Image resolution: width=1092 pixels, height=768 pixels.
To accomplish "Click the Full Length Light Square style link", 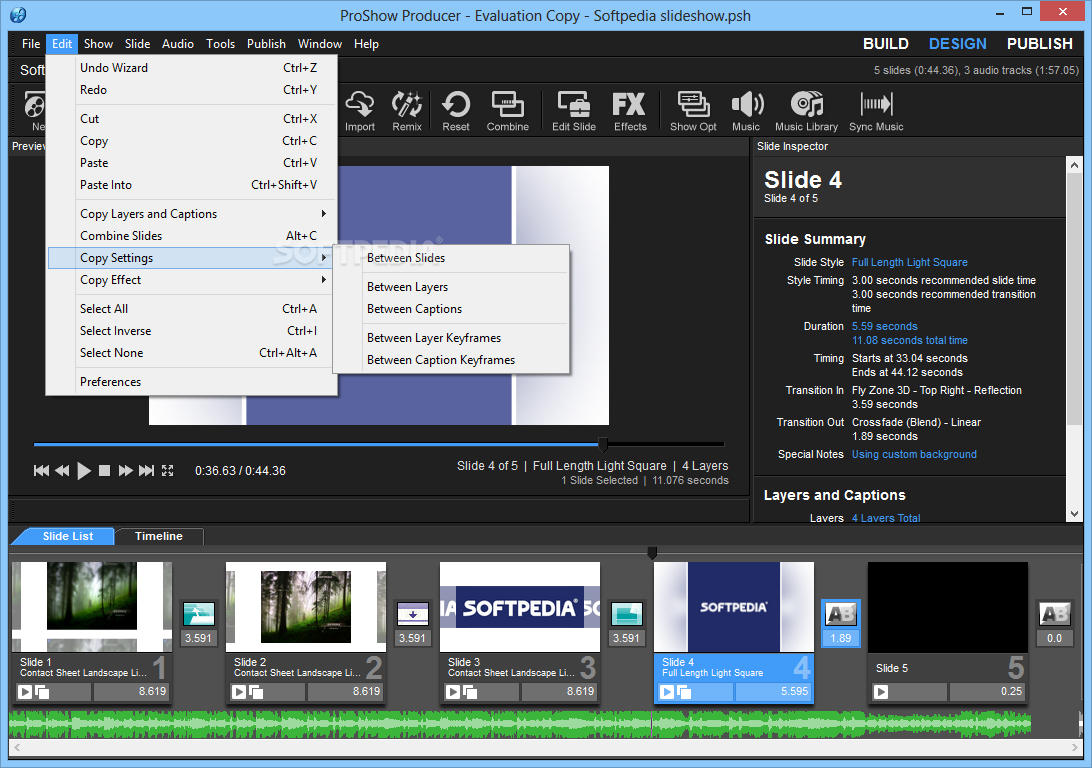I will point(910,262).
